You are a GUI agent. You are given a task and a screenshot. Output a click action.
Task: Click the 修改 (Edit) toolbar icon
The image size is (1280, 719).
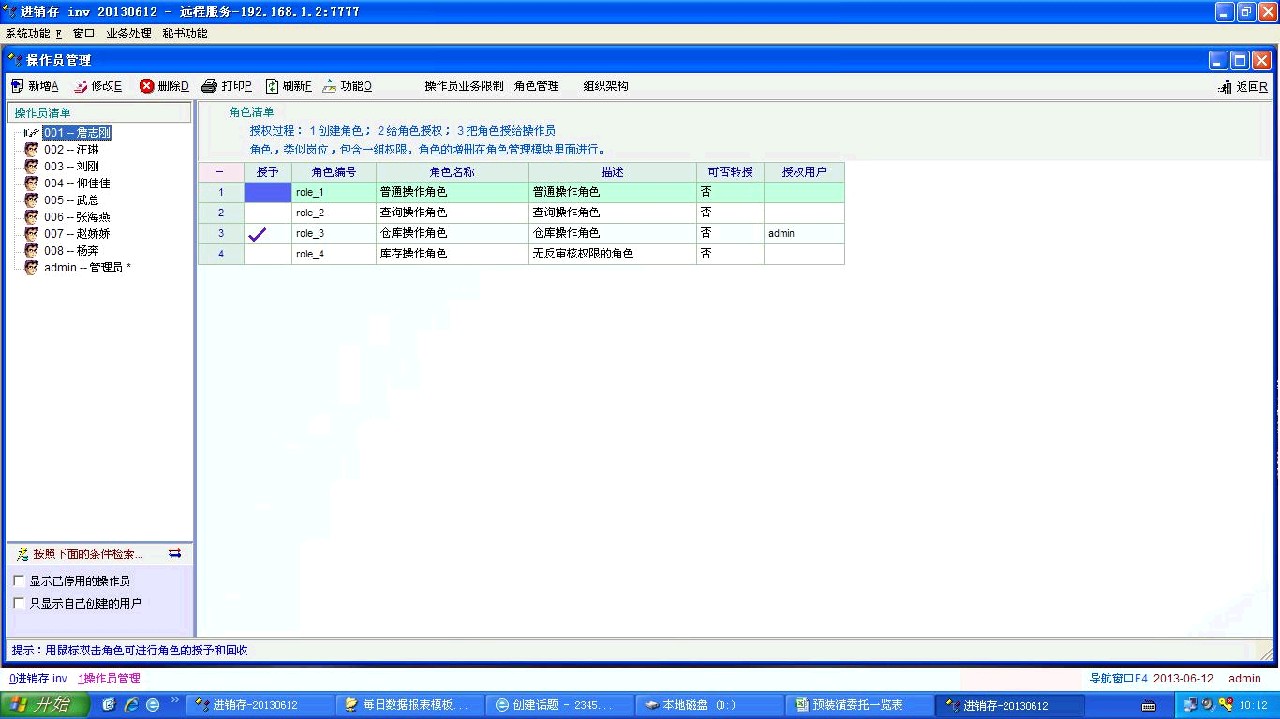coord(81,86)
